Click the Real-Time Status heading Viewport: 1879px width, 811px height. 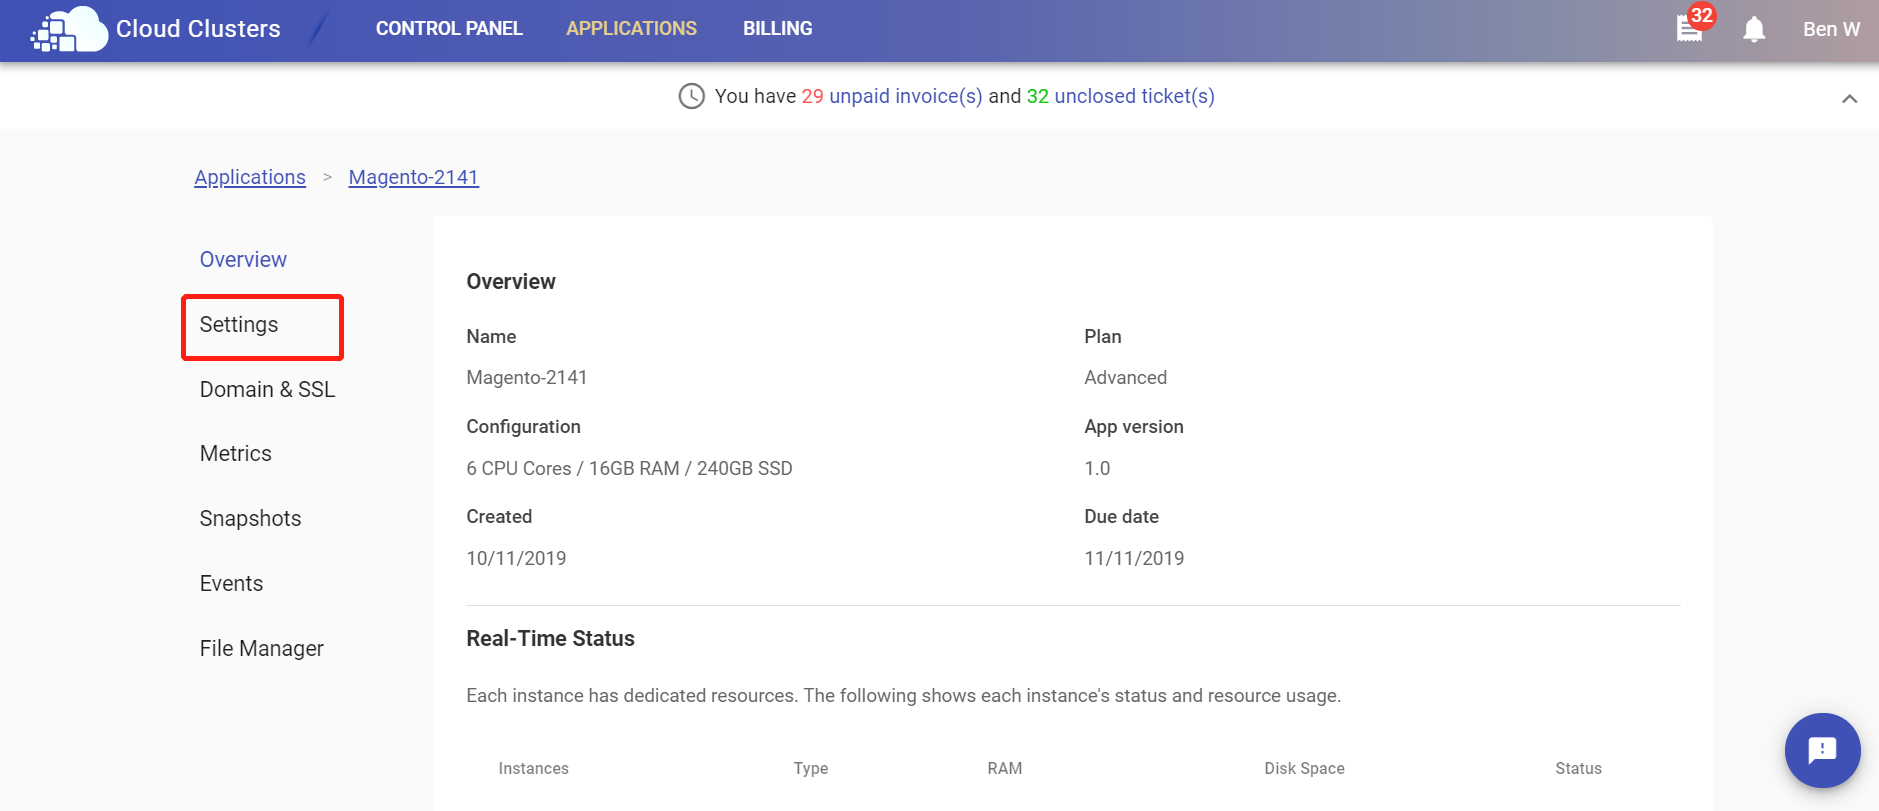click(550, 638)
